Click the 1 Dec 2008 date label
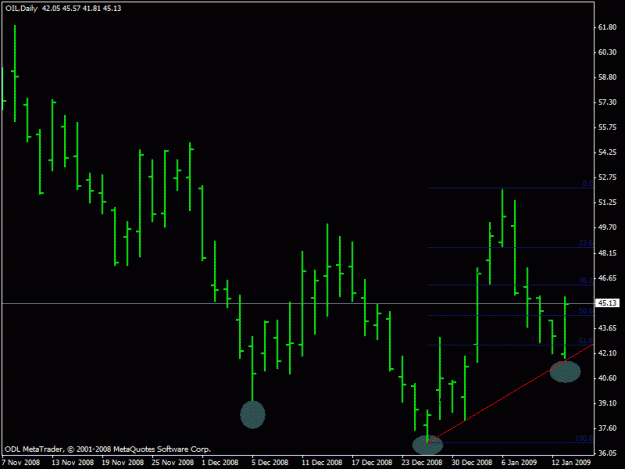Screen dimensions: 625x469 (220, 463)
